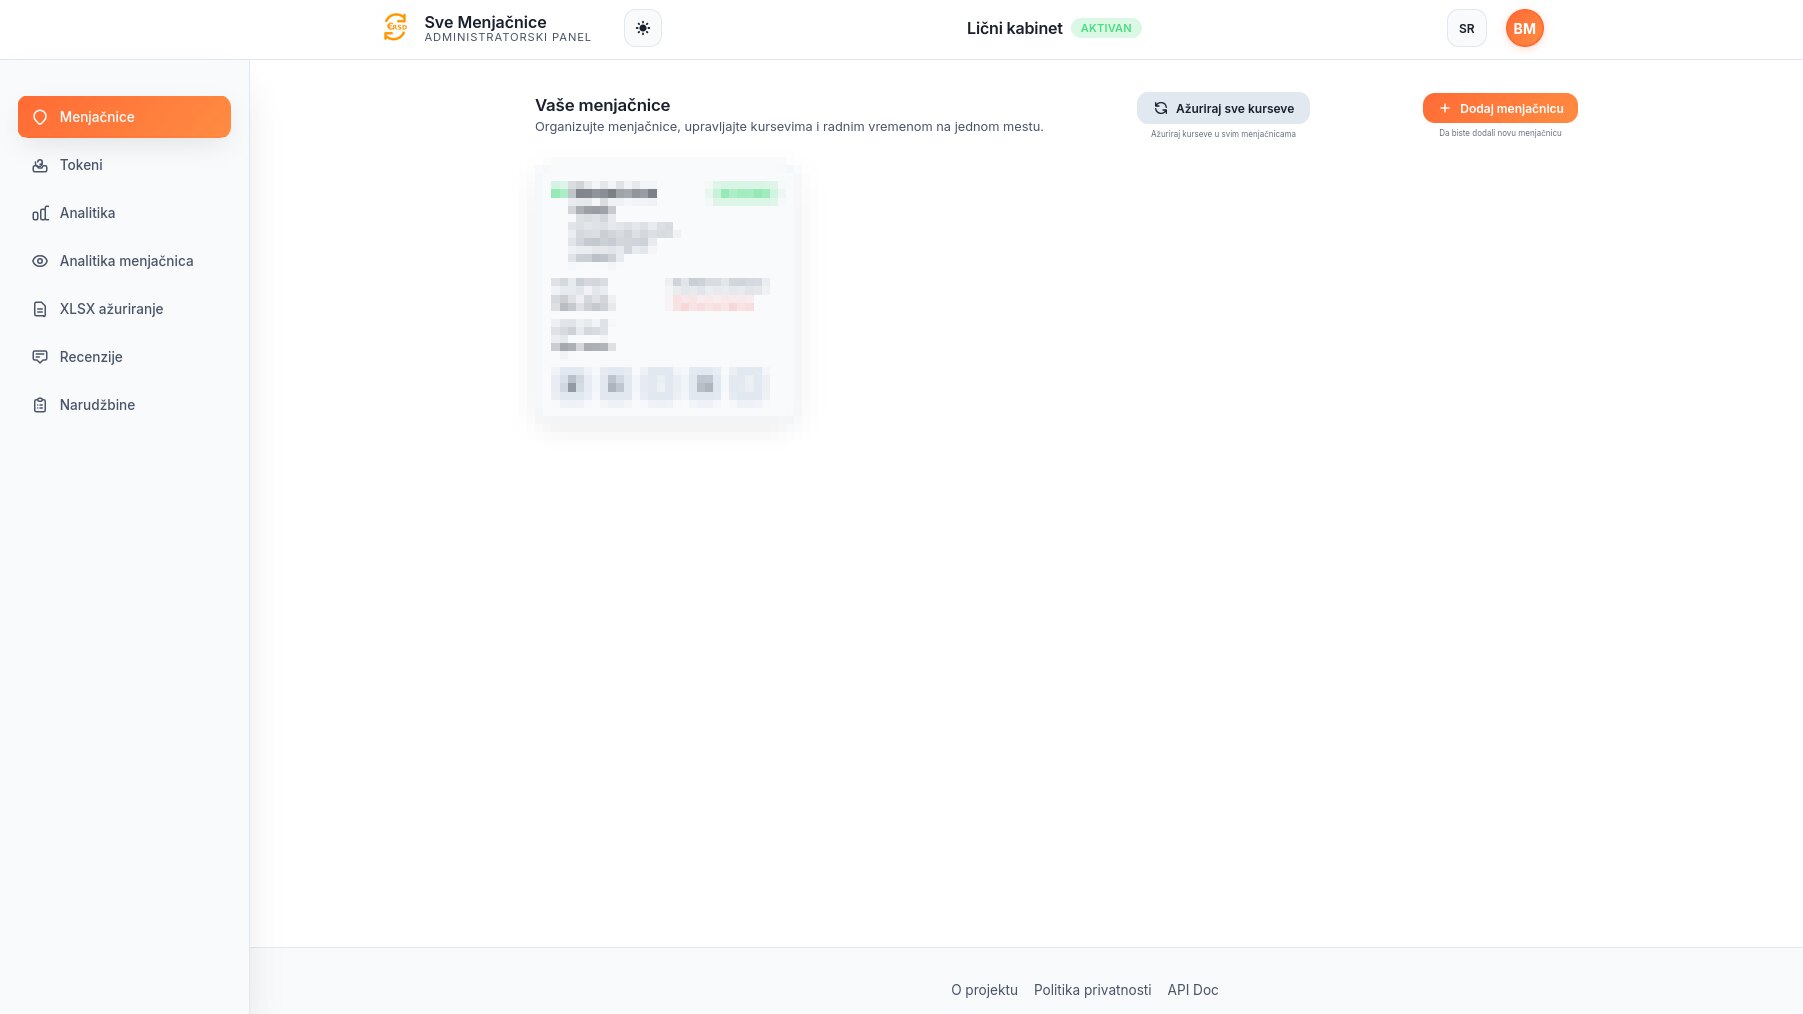The width and height of the screenshot is (1803, 1014).
Task: Click the Narudžbine clipboard icon
Action: (40, 405)
